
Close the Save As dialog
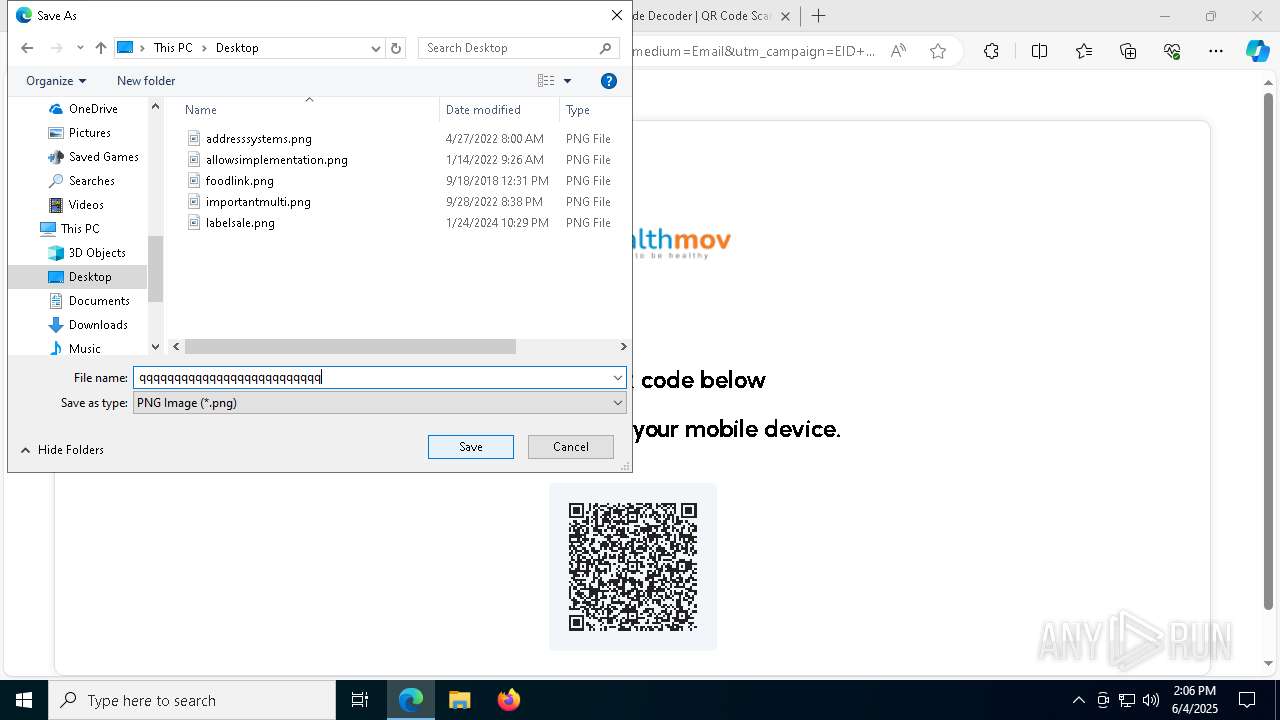coord(617,16)
